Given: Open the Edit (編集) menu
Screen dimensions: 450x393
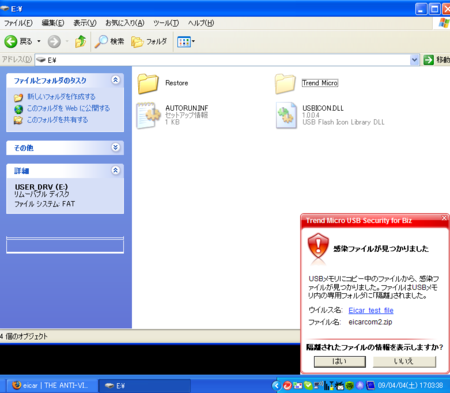Looking at the screenshot, I should coord(53,23).
